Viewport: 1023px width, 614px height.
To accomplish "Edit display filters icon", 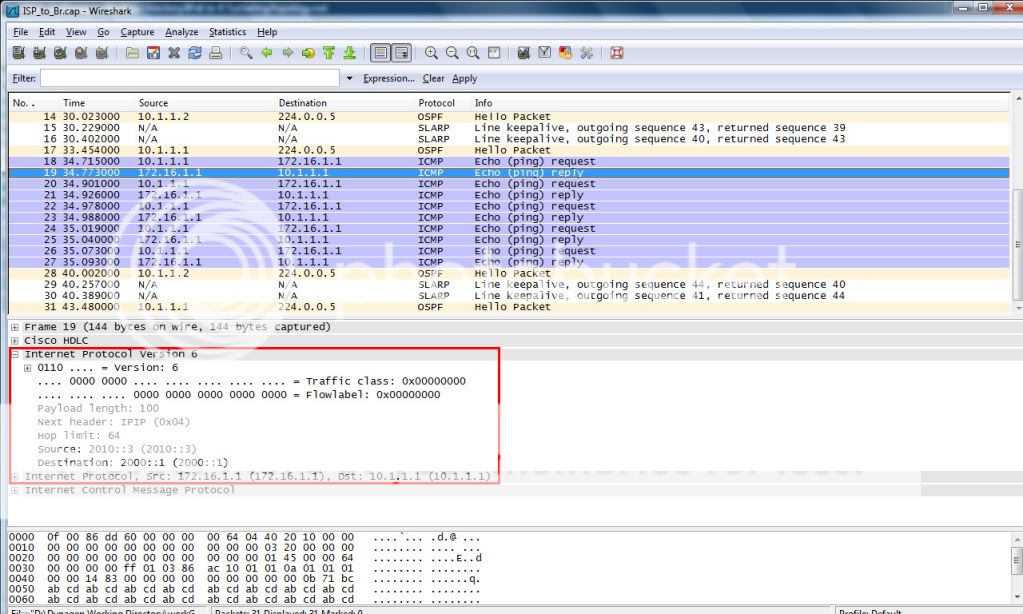I will (x=545, y=53).
